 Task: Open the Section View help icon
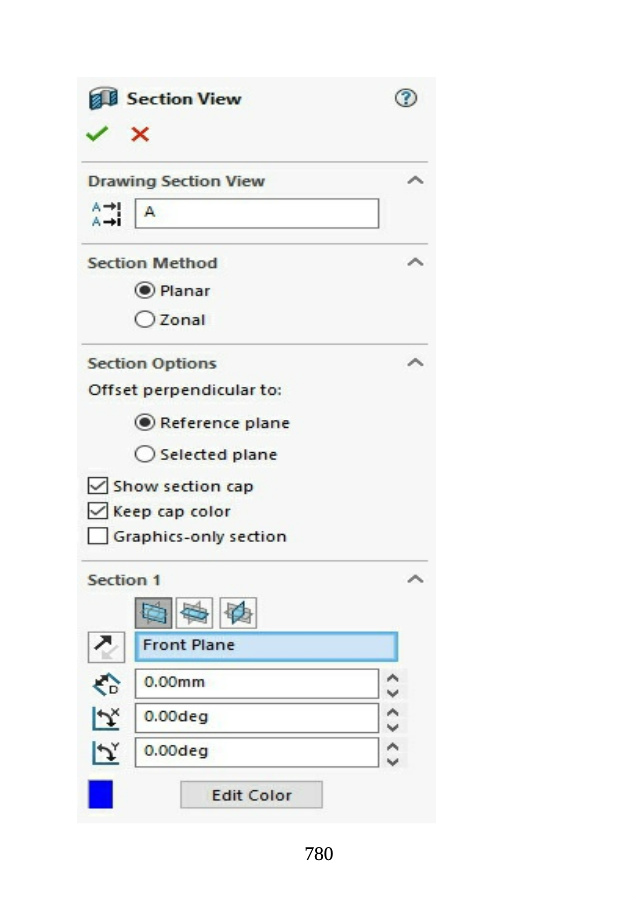pyautogui.click(x=405, y=98)
